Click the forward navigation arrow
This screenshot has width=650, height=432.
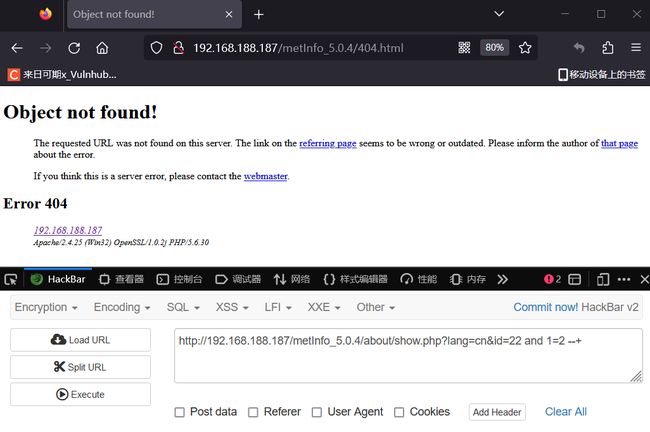click(x=46, y=48)
